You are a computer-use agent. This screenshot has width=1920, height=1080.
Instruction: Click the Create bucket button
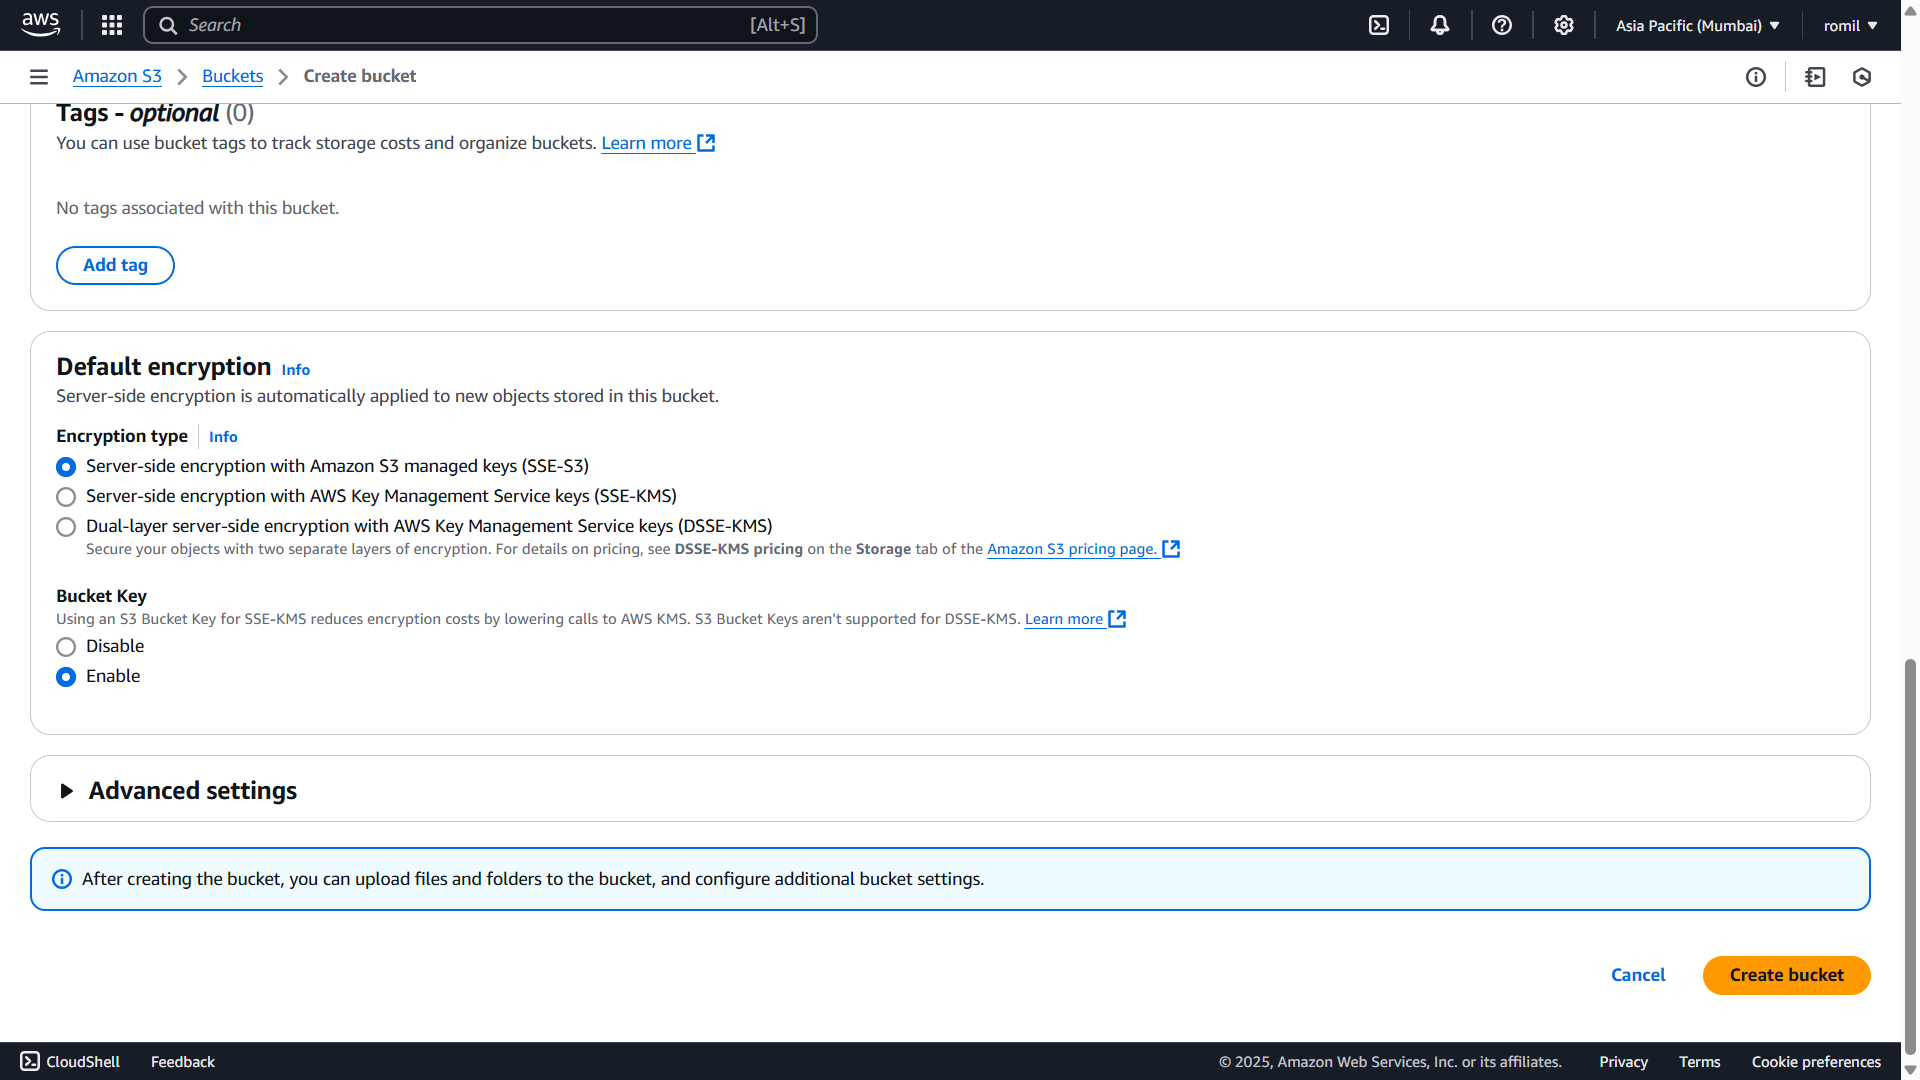pos(1786,975)
